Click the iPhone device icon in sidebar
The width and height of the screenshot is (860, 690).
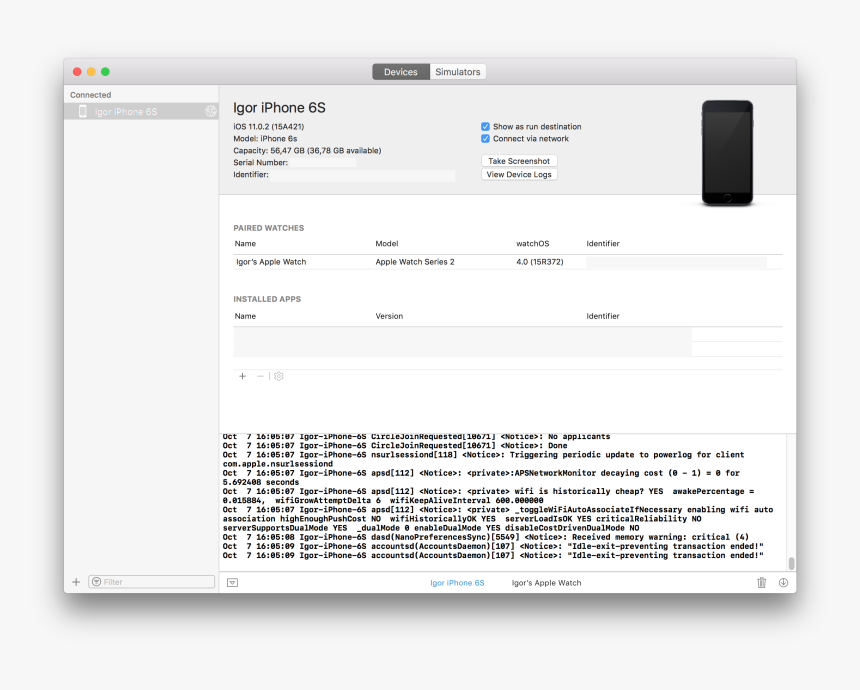[83, 111]
